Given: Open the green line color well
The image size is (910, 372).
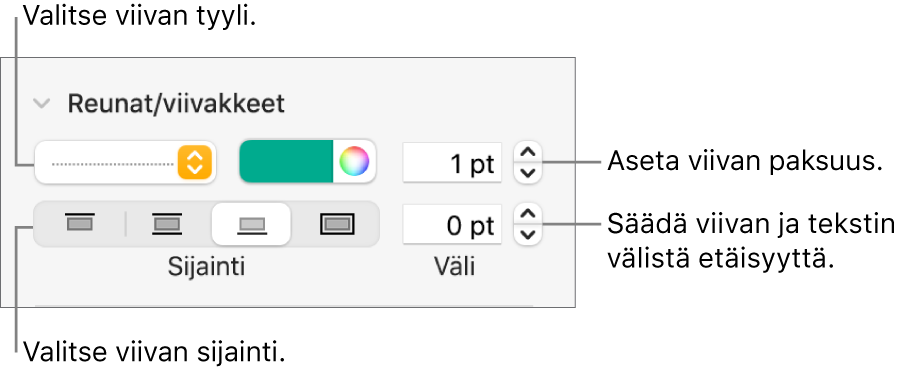Looking at the screenshot, I should coord(286,161).
